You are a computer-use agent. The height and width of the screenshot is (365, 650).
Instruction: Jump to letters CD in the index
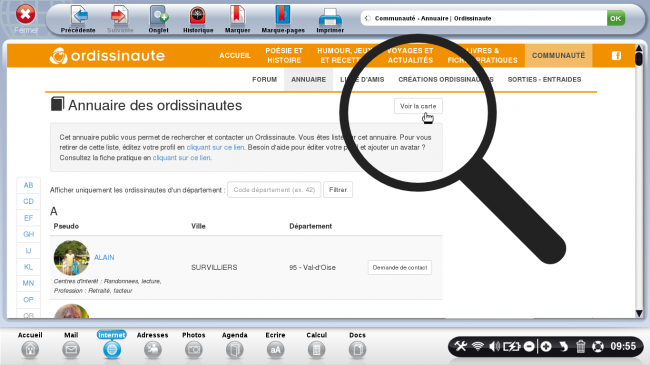(x=28, y=201)
